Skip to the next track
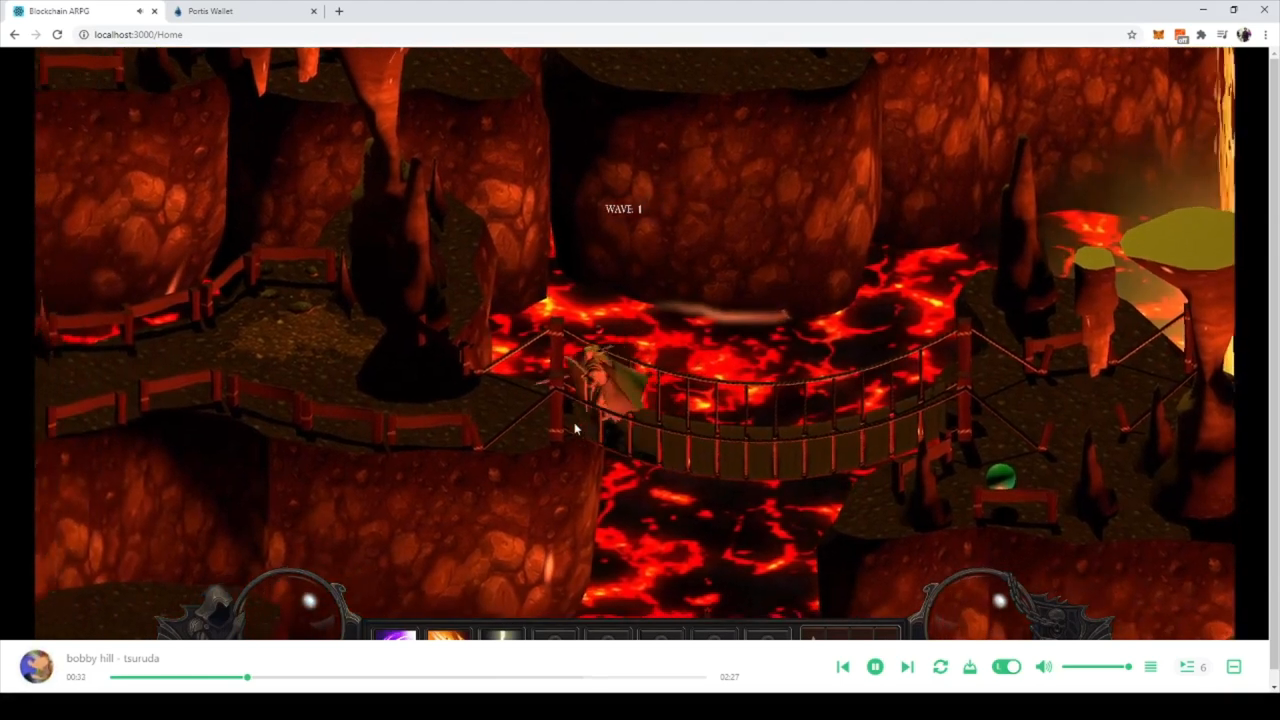Screen dimensions: 1280x720 point(907,667)
